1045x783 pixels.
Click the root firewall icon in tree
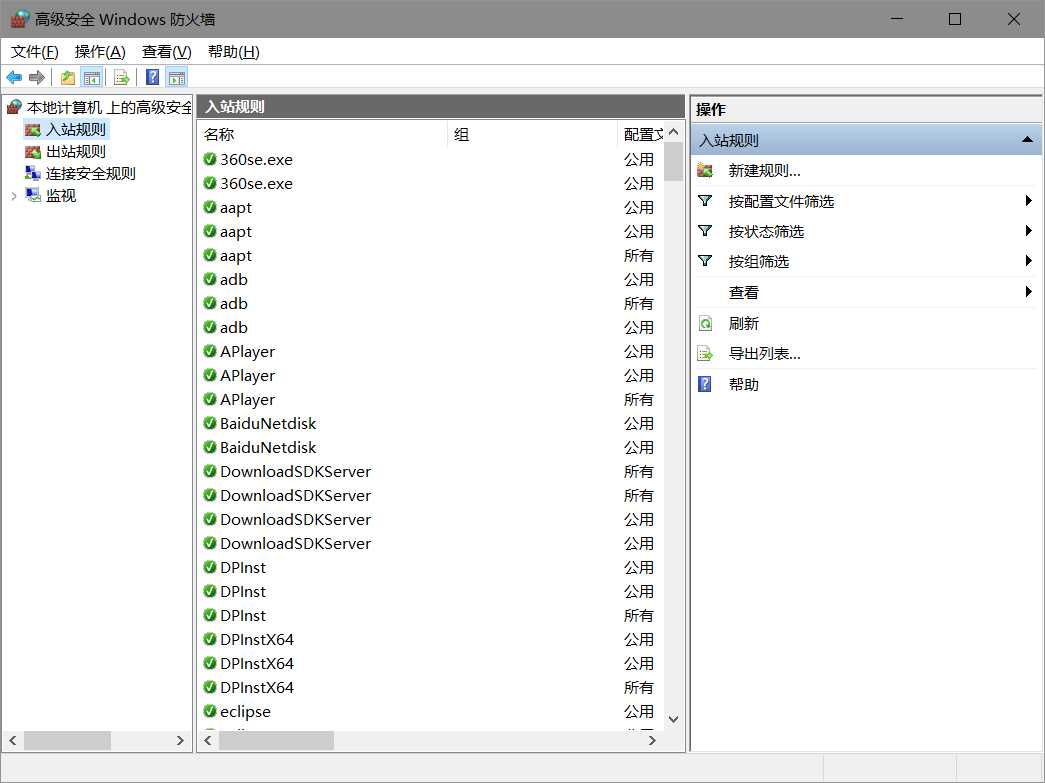14,107
